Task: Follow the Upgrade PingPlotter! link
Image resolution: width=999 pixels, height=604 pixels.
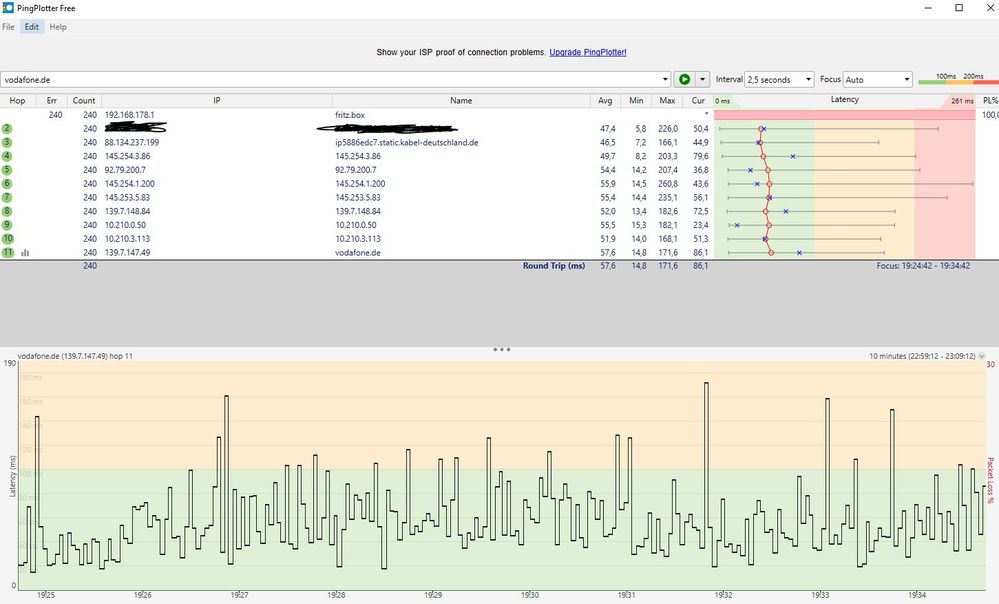Action: [587, 52]
